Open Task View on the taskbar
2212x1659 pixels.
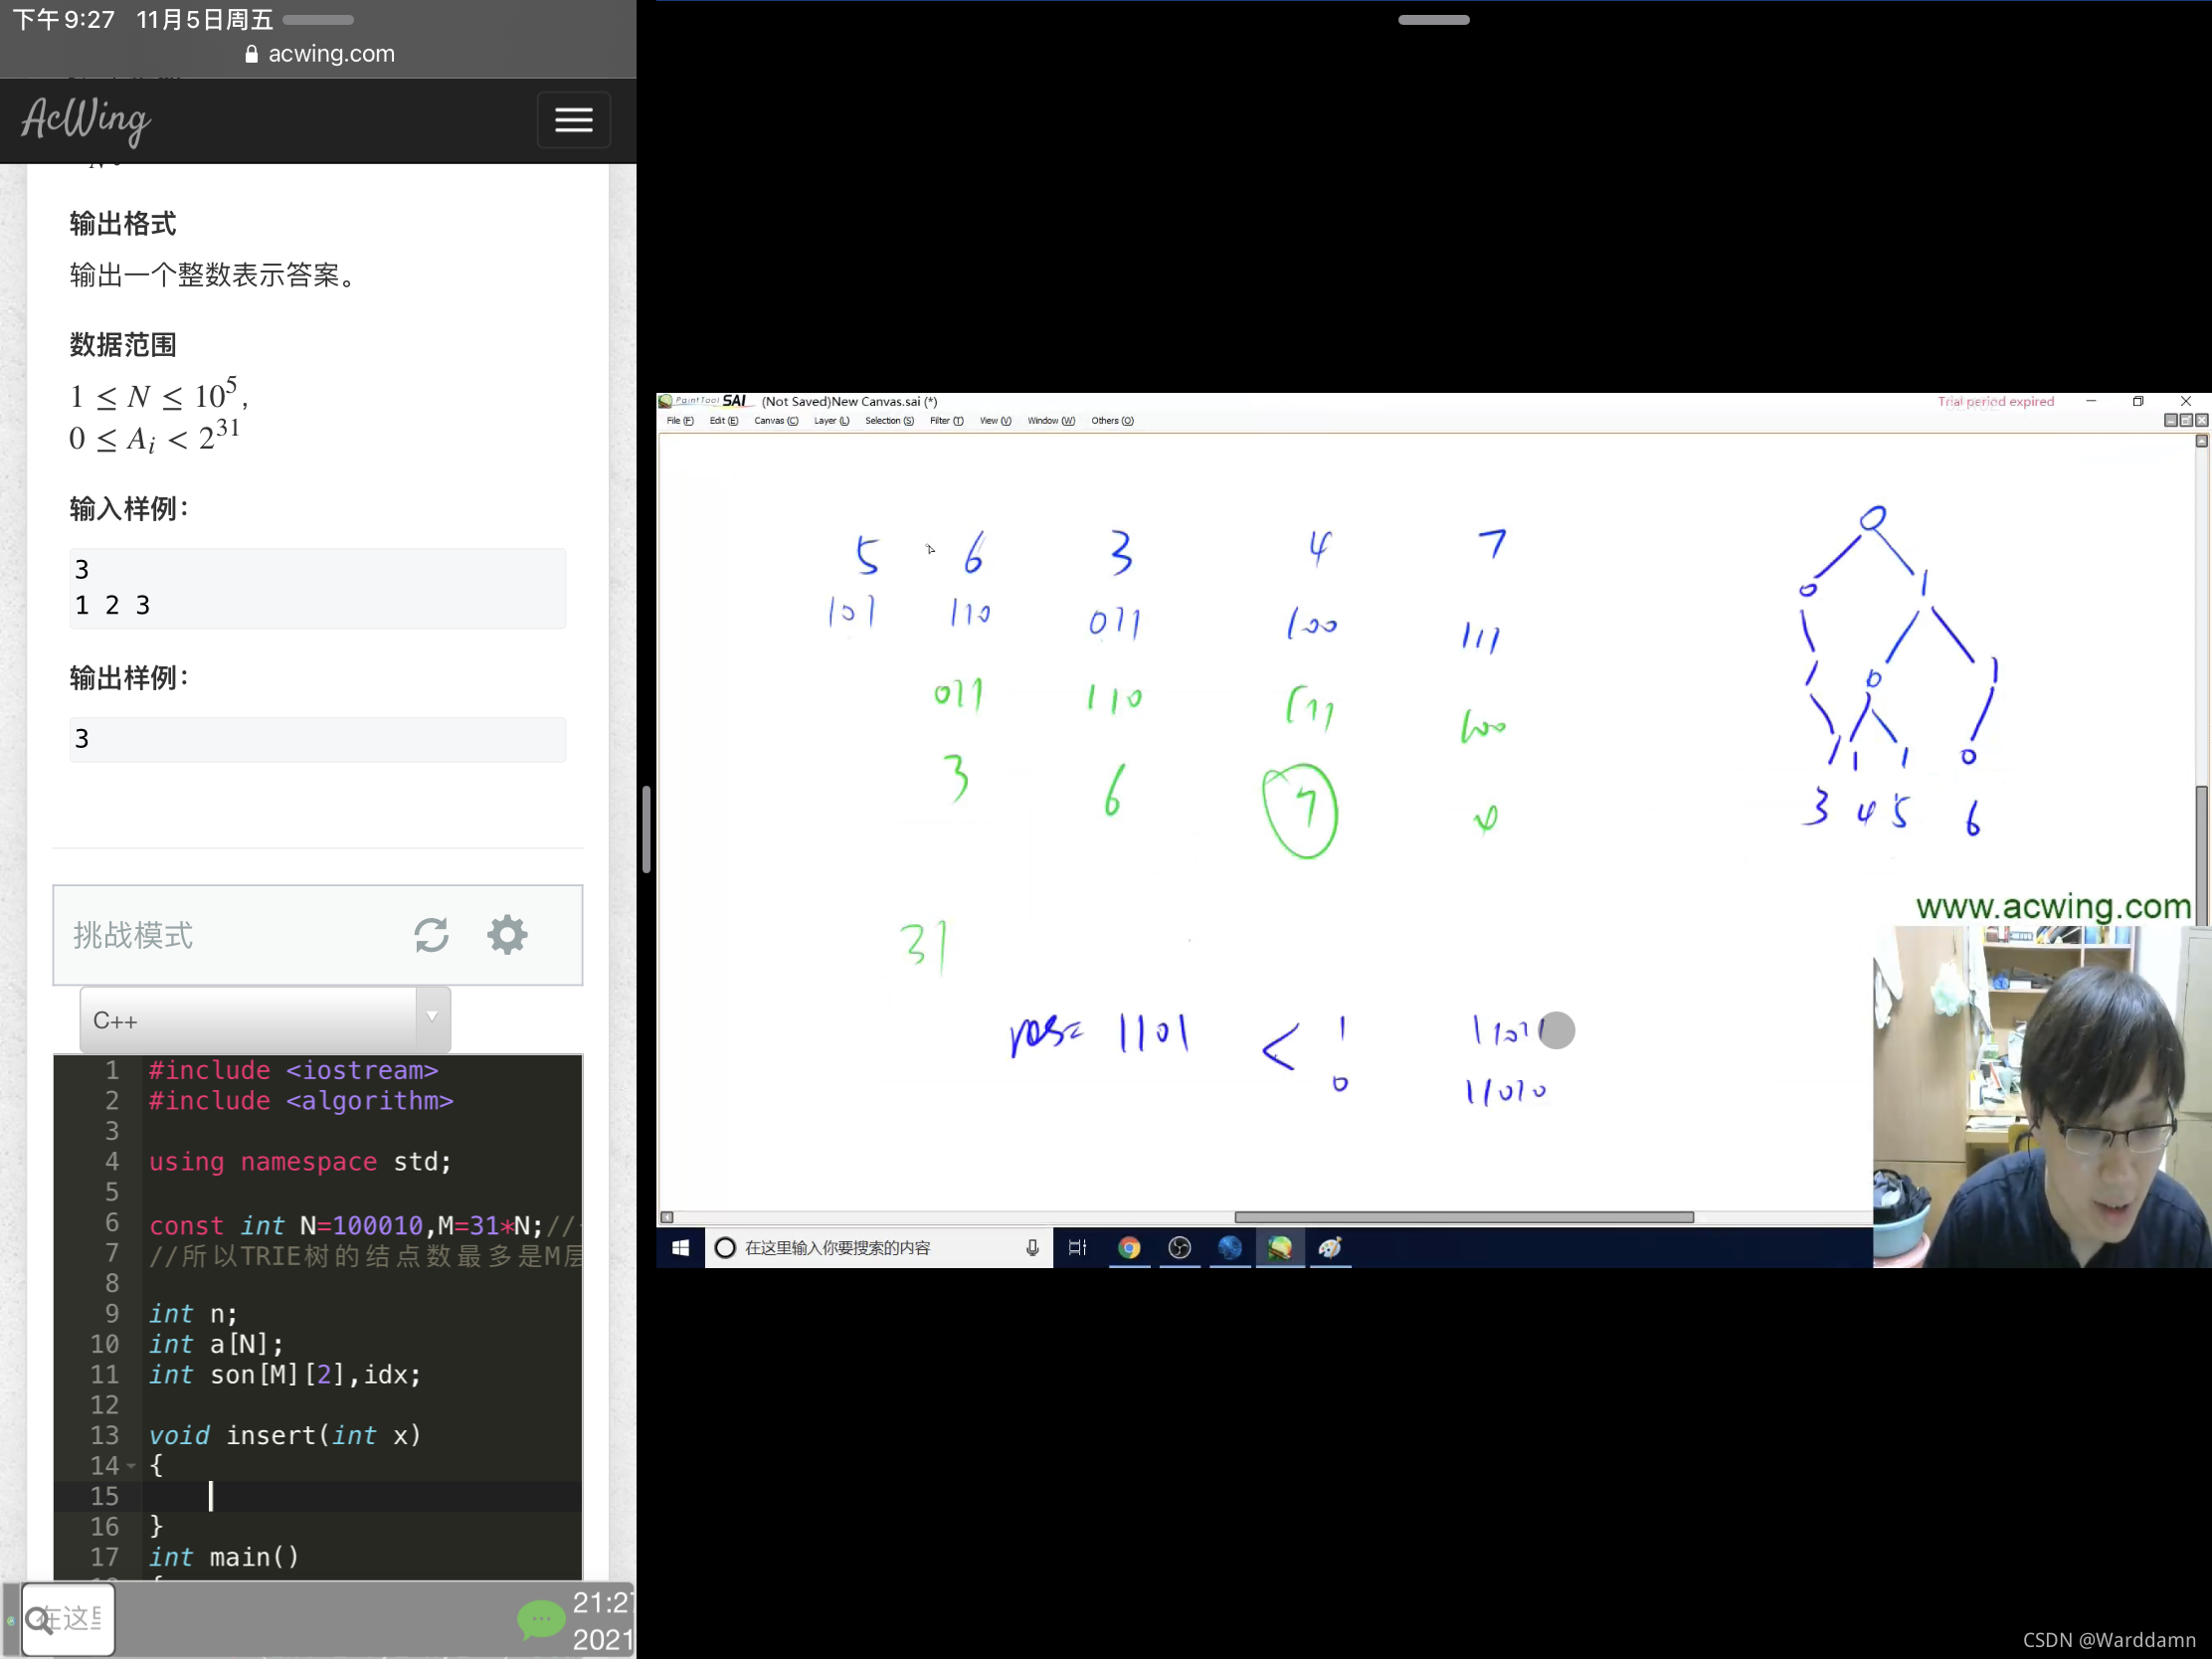(1077, 1247)
